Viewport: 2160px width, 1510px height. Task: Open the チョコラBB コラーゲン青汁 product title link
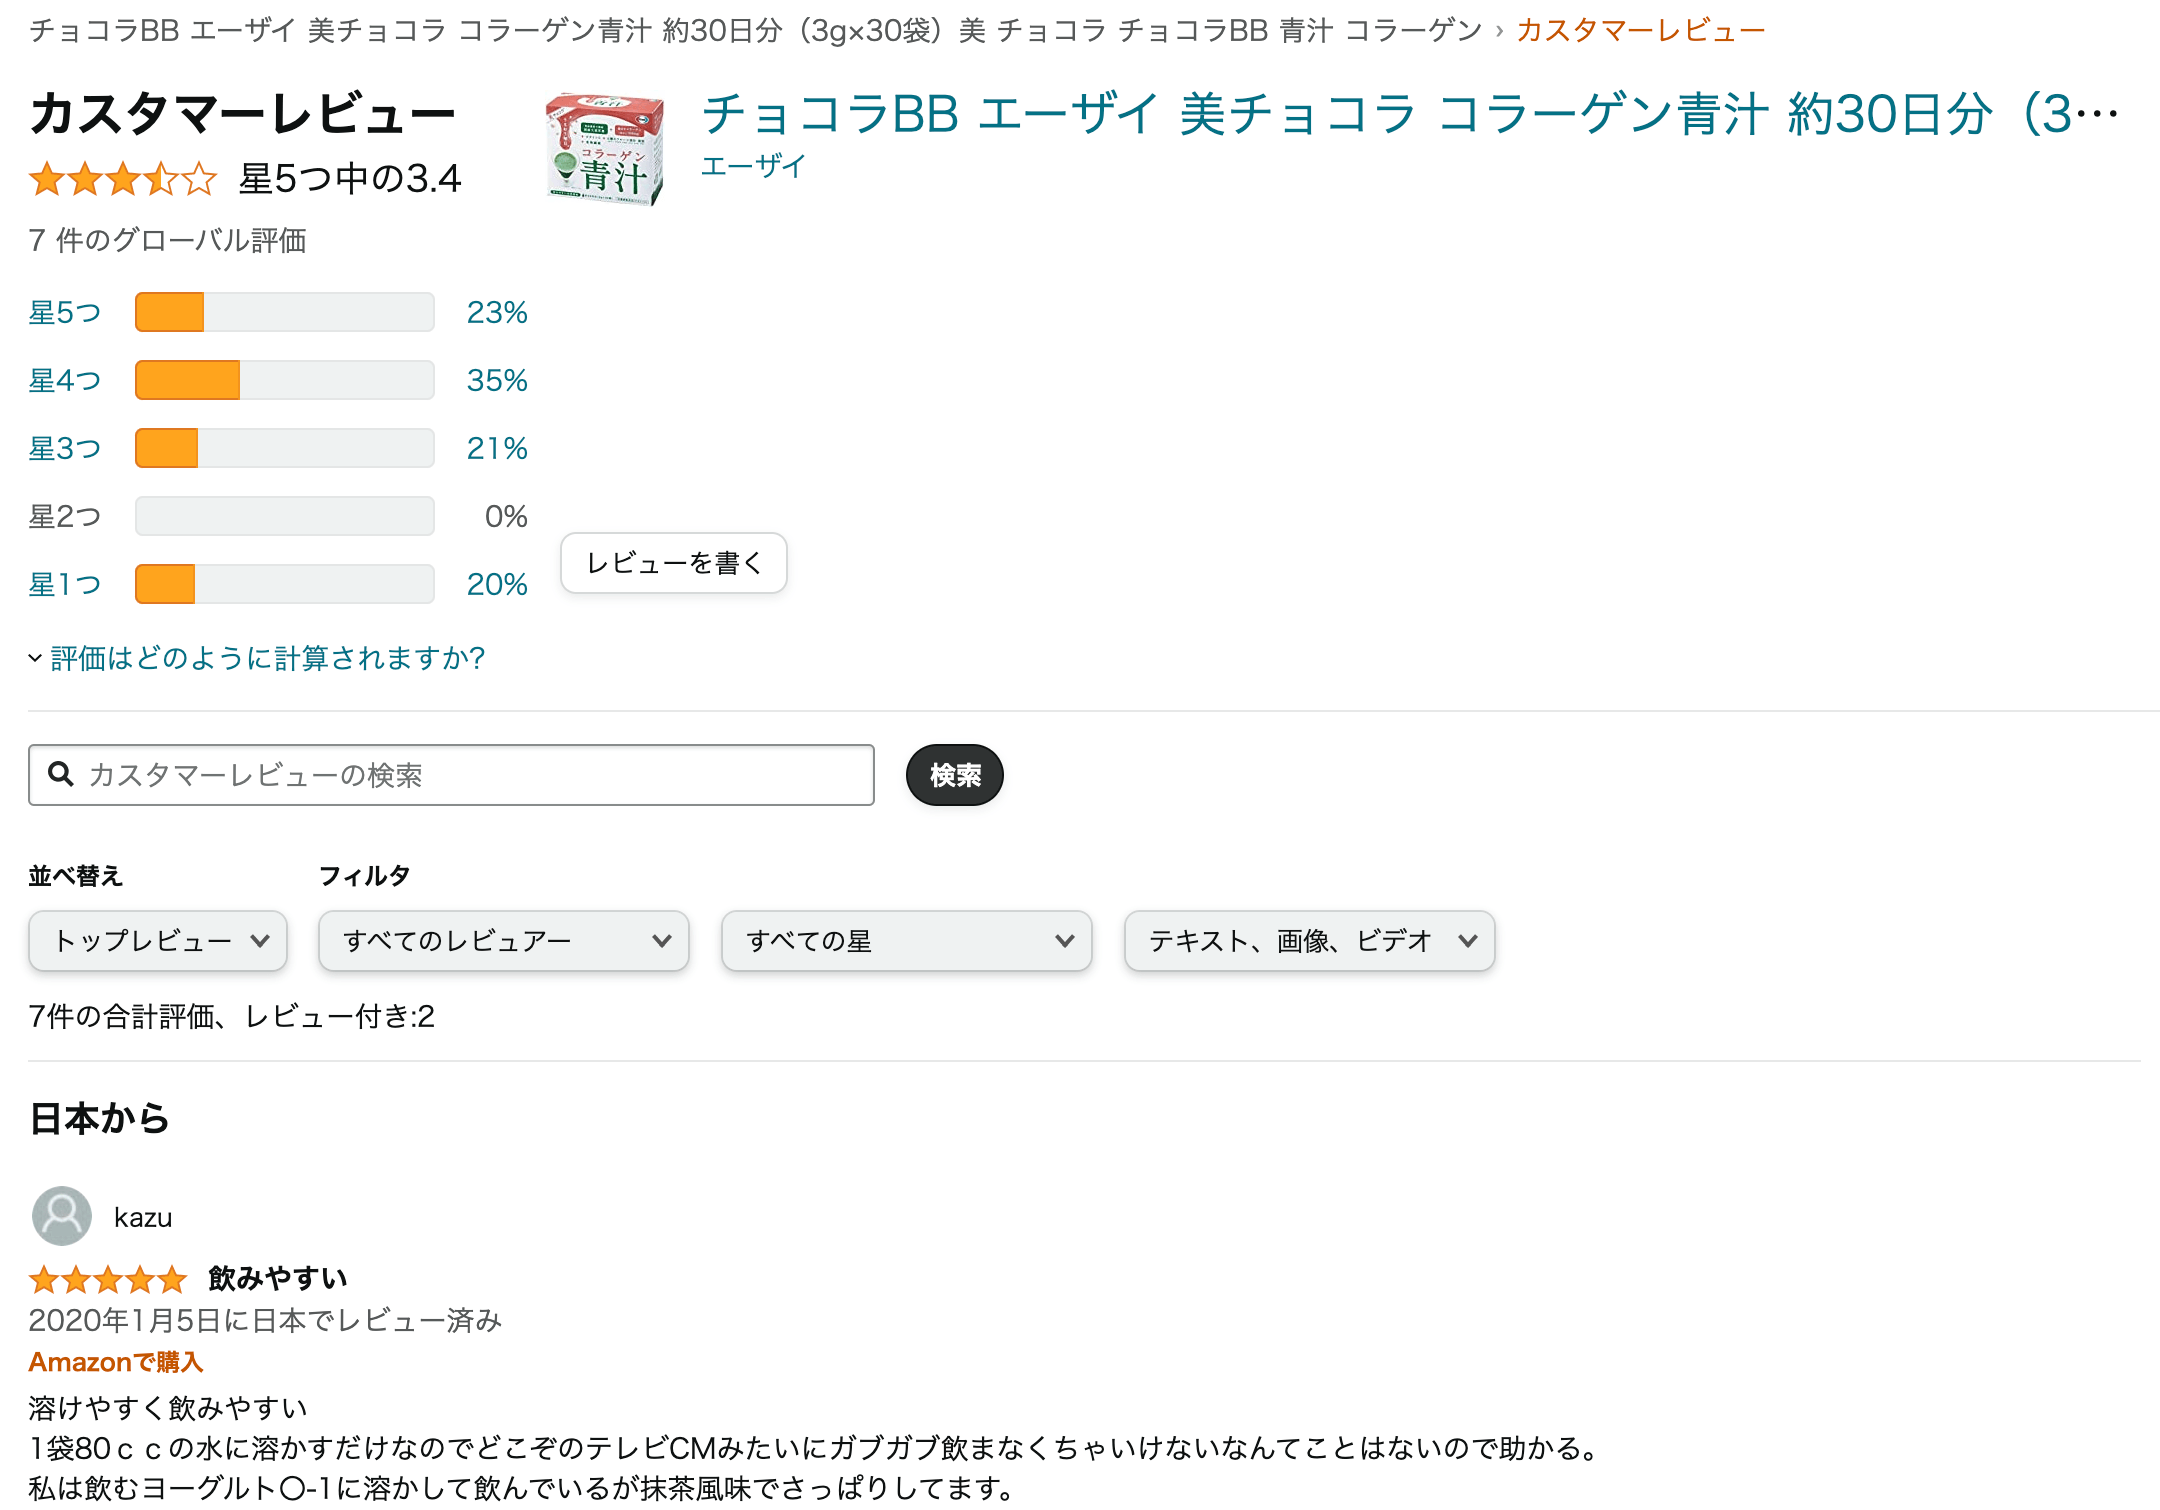pos(1410,114)
